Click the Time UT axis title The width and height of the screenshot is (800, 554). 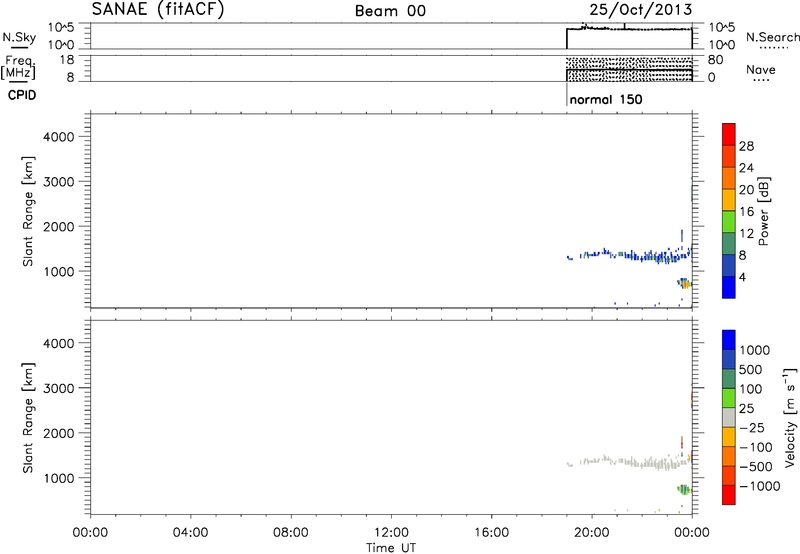391,548
